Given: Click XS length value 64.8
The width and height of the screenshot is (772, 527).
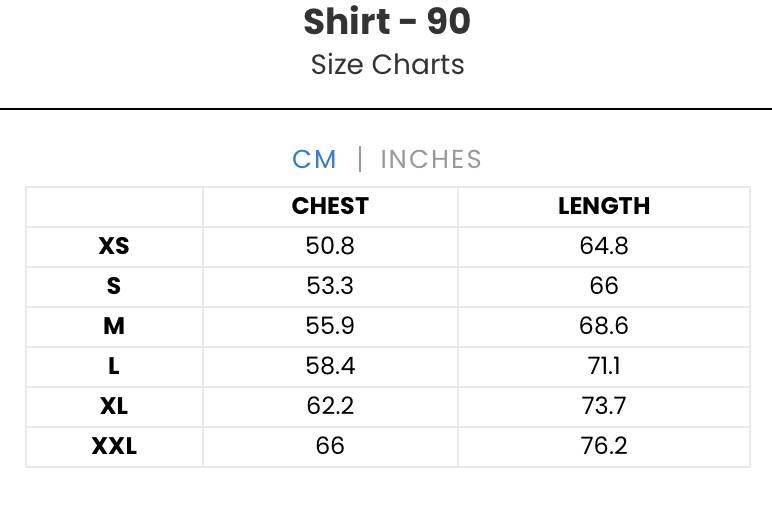Looking at the screenshot, I should point(604,246).
